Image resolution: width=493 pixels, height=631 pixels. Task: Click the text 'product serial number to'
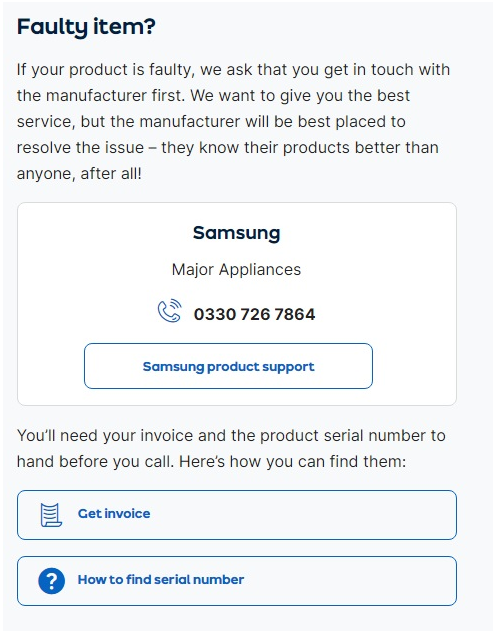tap(353, 436)
